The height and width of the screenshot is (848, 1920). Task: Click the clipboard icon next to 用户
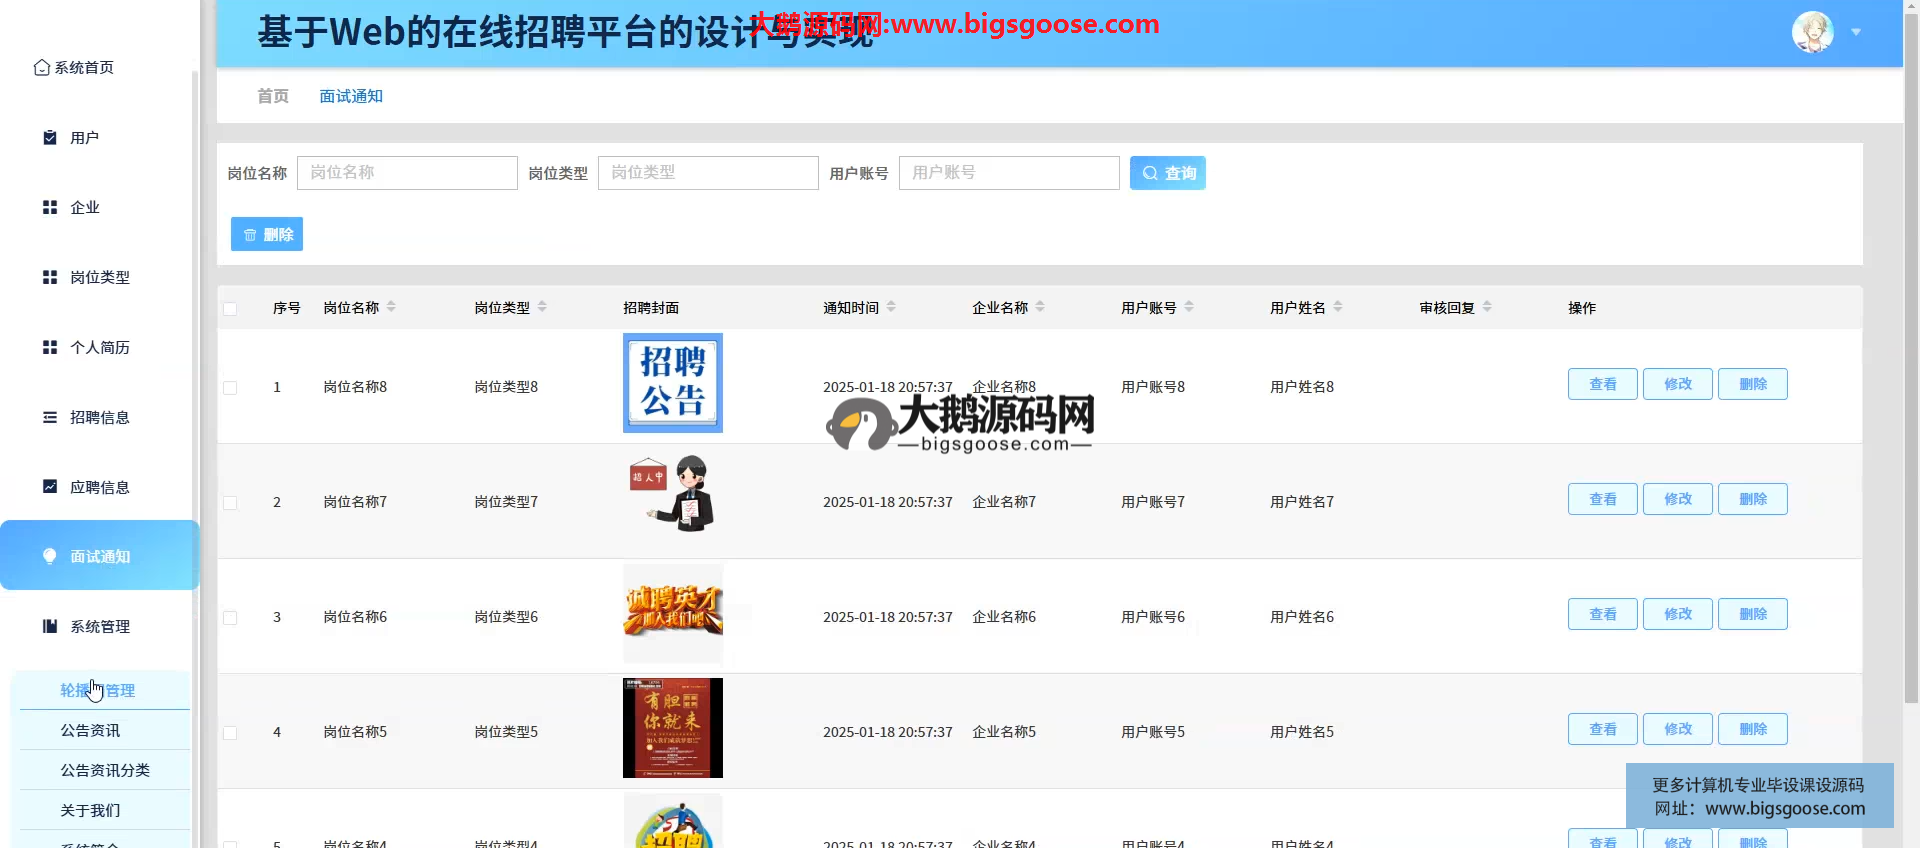pyautogui.click(x=50, y=138)
